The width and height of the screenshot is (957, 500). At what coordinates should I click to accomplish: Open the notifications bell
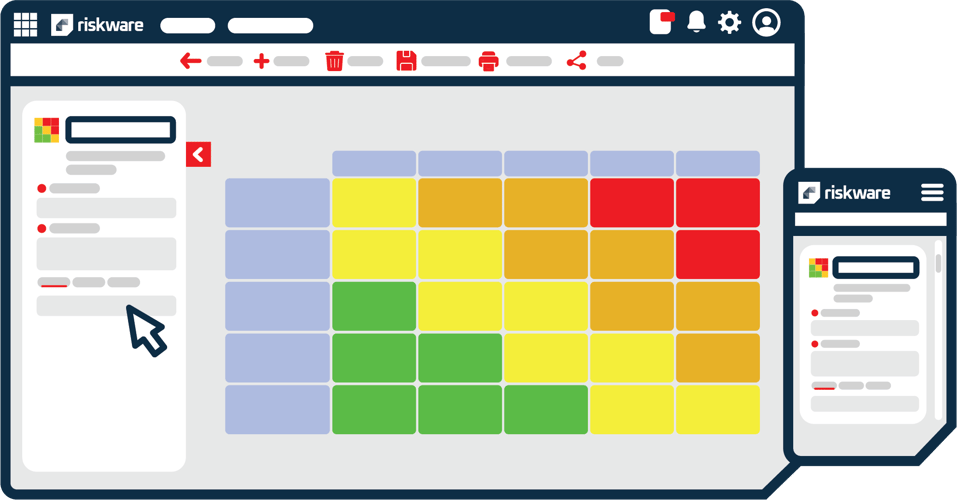coord(696,22)
